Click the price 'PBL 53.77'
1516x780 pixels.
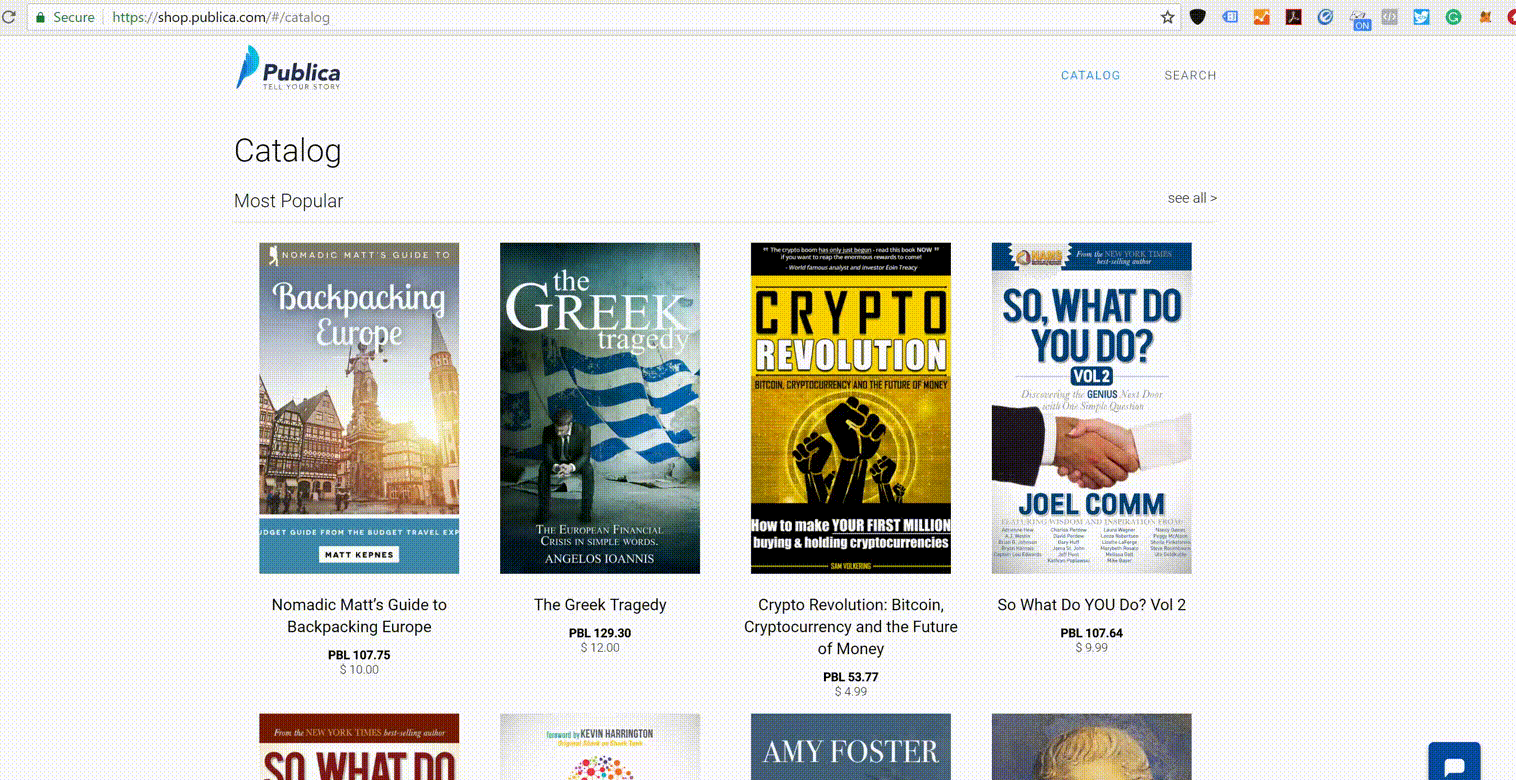pyautogui.click(x=851, y=677)
